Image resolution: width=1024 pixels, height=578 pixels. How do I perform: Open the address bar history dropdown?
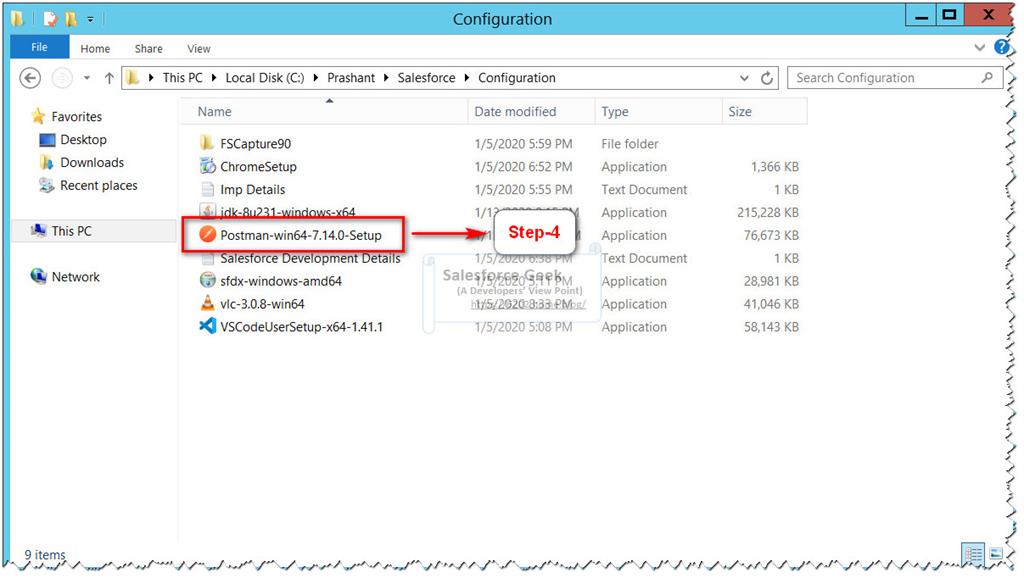pos(744,77)
